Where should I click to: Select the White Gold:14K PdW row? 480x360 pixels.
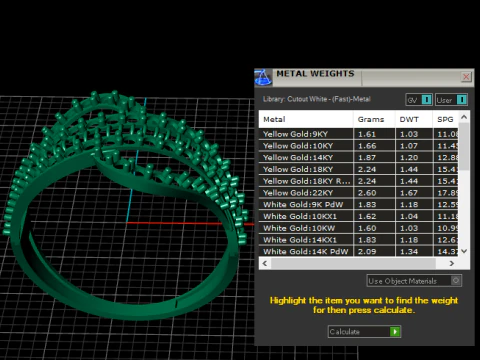[x=358, y=251]
